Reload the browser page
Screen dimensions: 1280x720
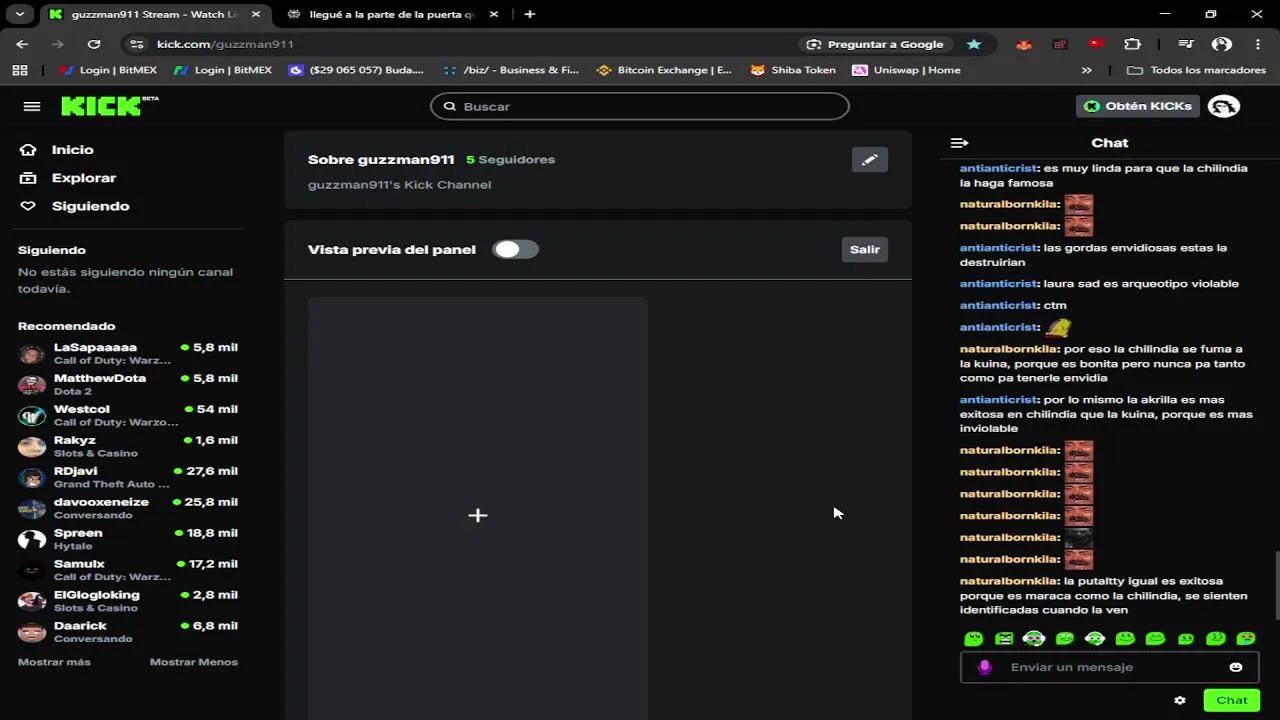pos(94,44)
